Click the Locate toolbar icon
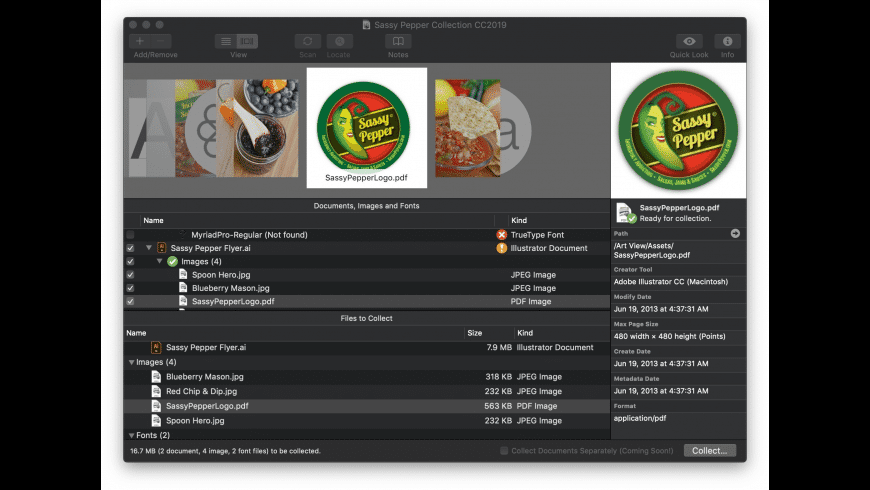Screen dimensions: 870x490 pyautogui.click(x=340, y=41)
